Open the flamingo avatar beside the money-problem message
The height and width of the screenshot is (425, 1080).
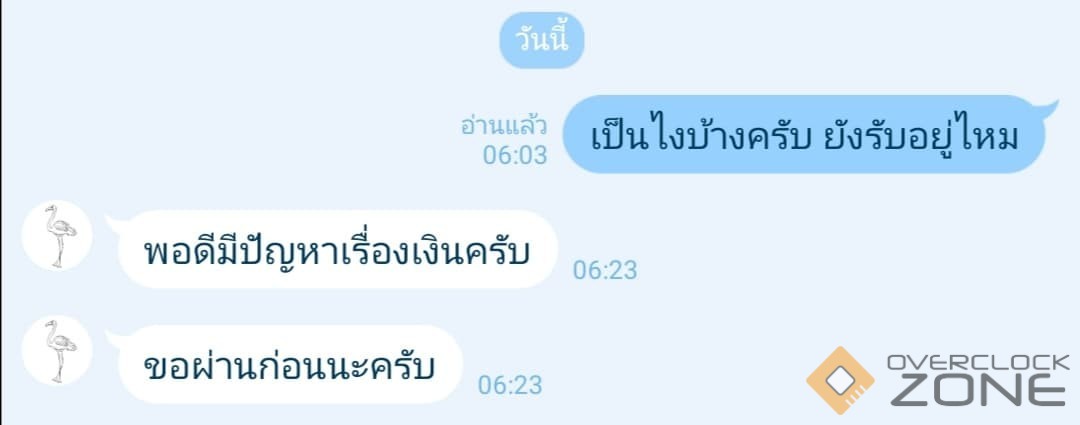pyautogui.click(x=57, y=235)
